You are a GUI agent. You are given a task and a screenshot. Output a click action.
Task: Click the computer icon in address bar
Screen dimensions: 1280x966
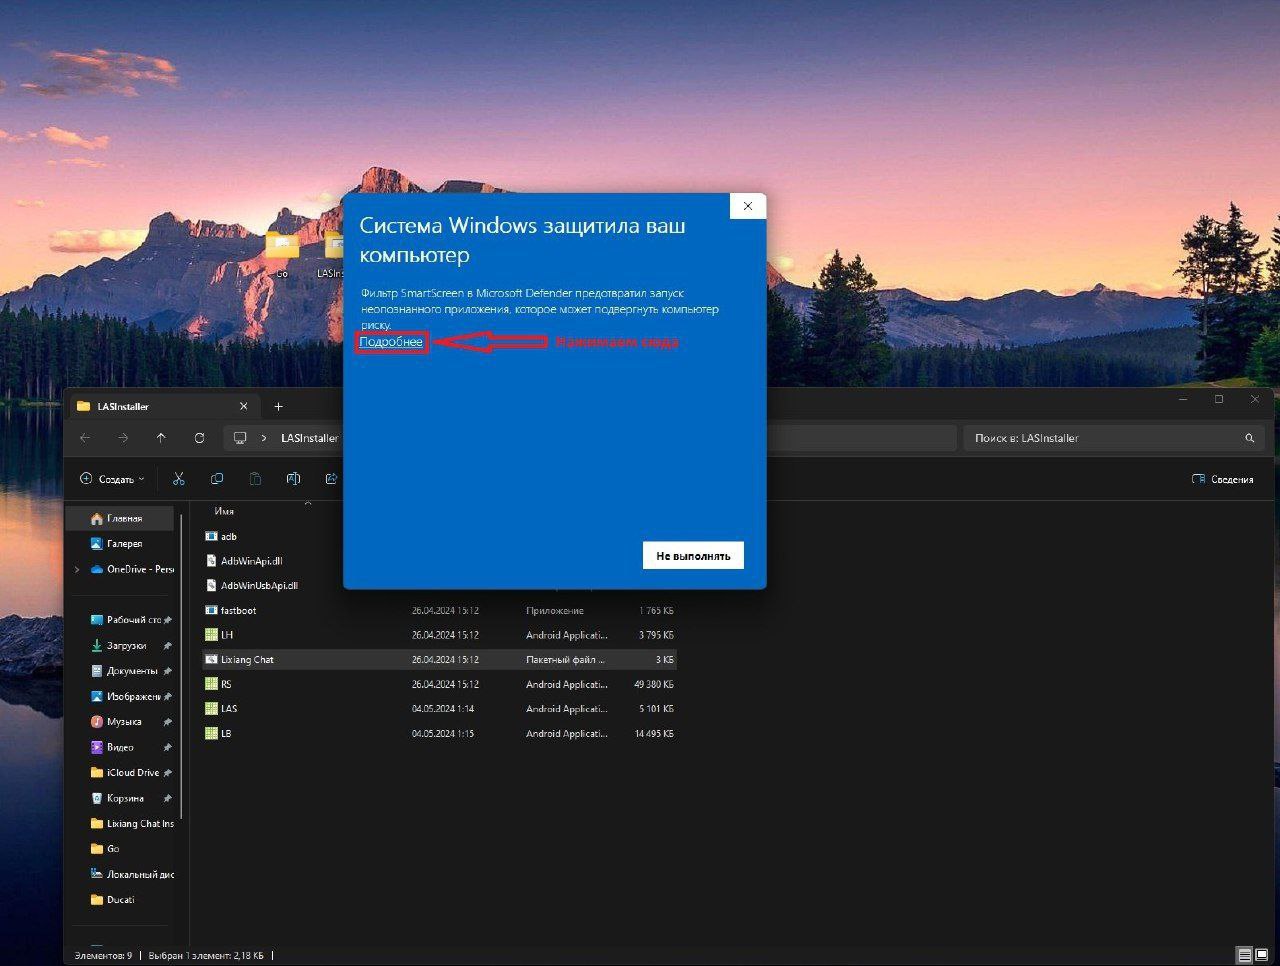coord(240,438)
